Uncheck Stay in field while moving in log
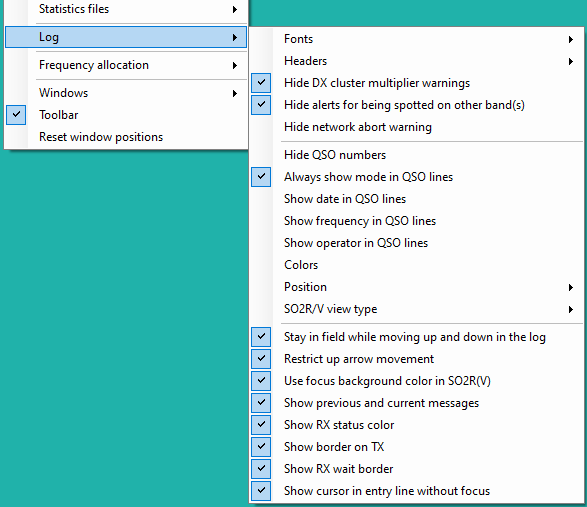The height and width of the screenshot is (507, 587). click(x=416, y=337)
